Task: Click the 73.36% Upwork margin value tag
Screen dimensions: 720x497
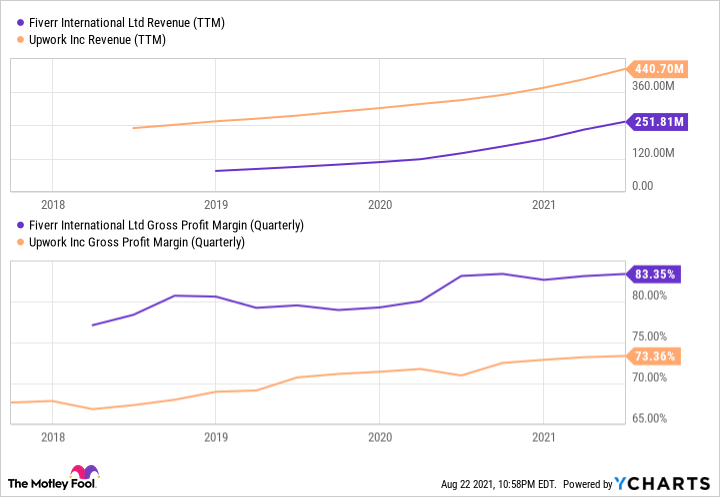Action: tap(655, 356)
